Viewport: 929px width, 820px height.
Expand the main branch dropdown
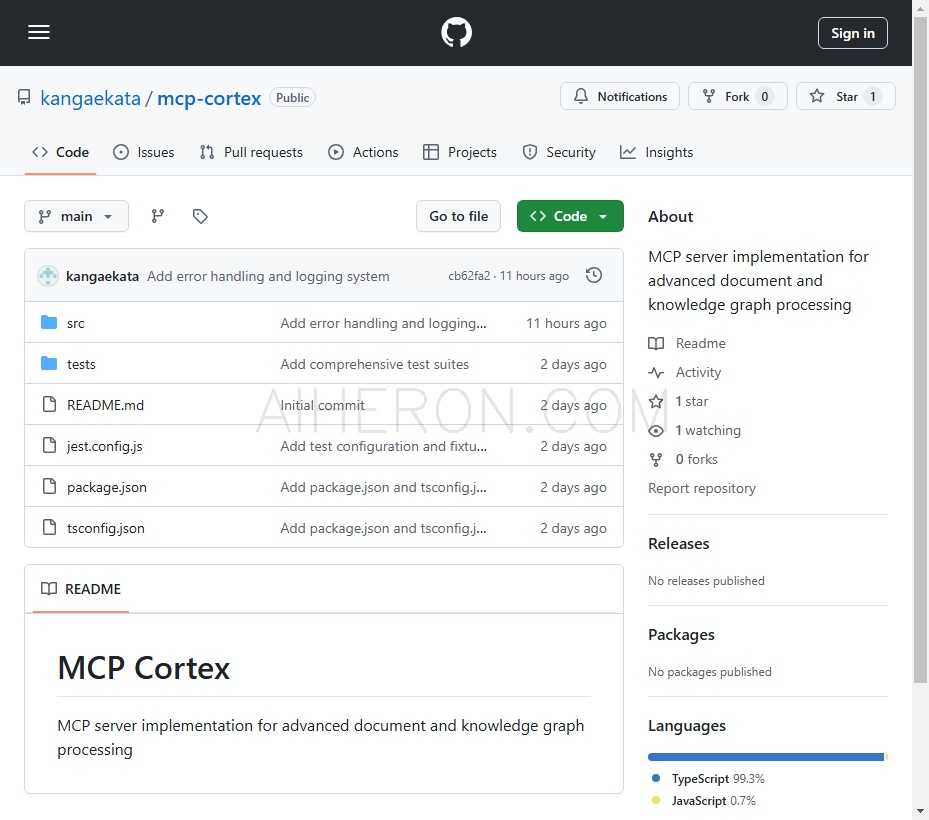[x=76, y=216]
